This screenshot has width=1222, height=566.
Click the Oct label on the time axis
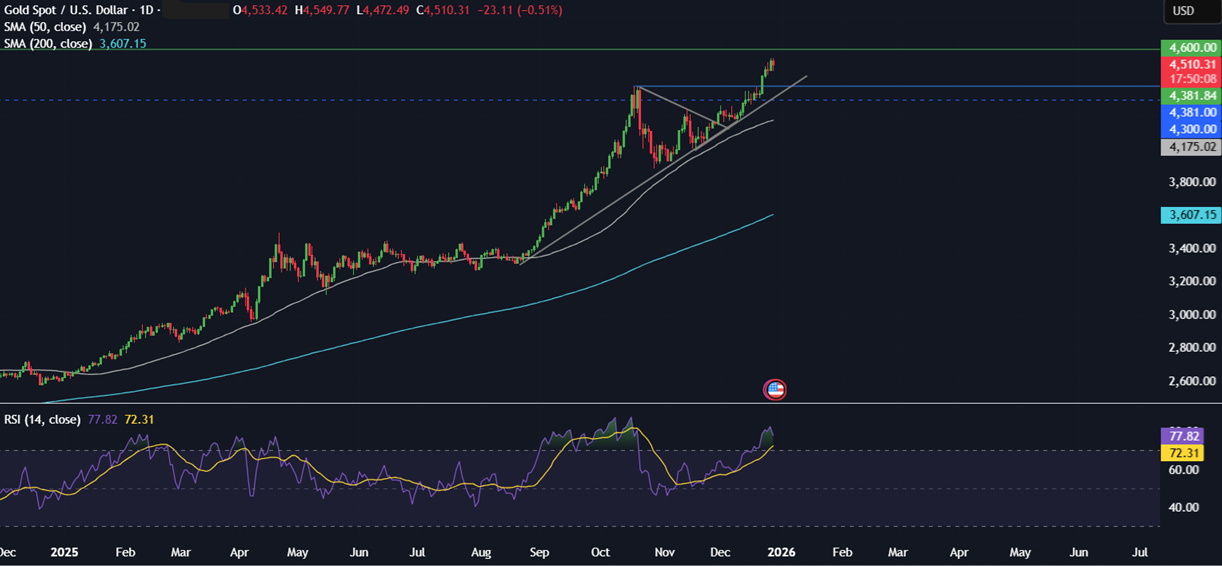click(x=600, y=552)
